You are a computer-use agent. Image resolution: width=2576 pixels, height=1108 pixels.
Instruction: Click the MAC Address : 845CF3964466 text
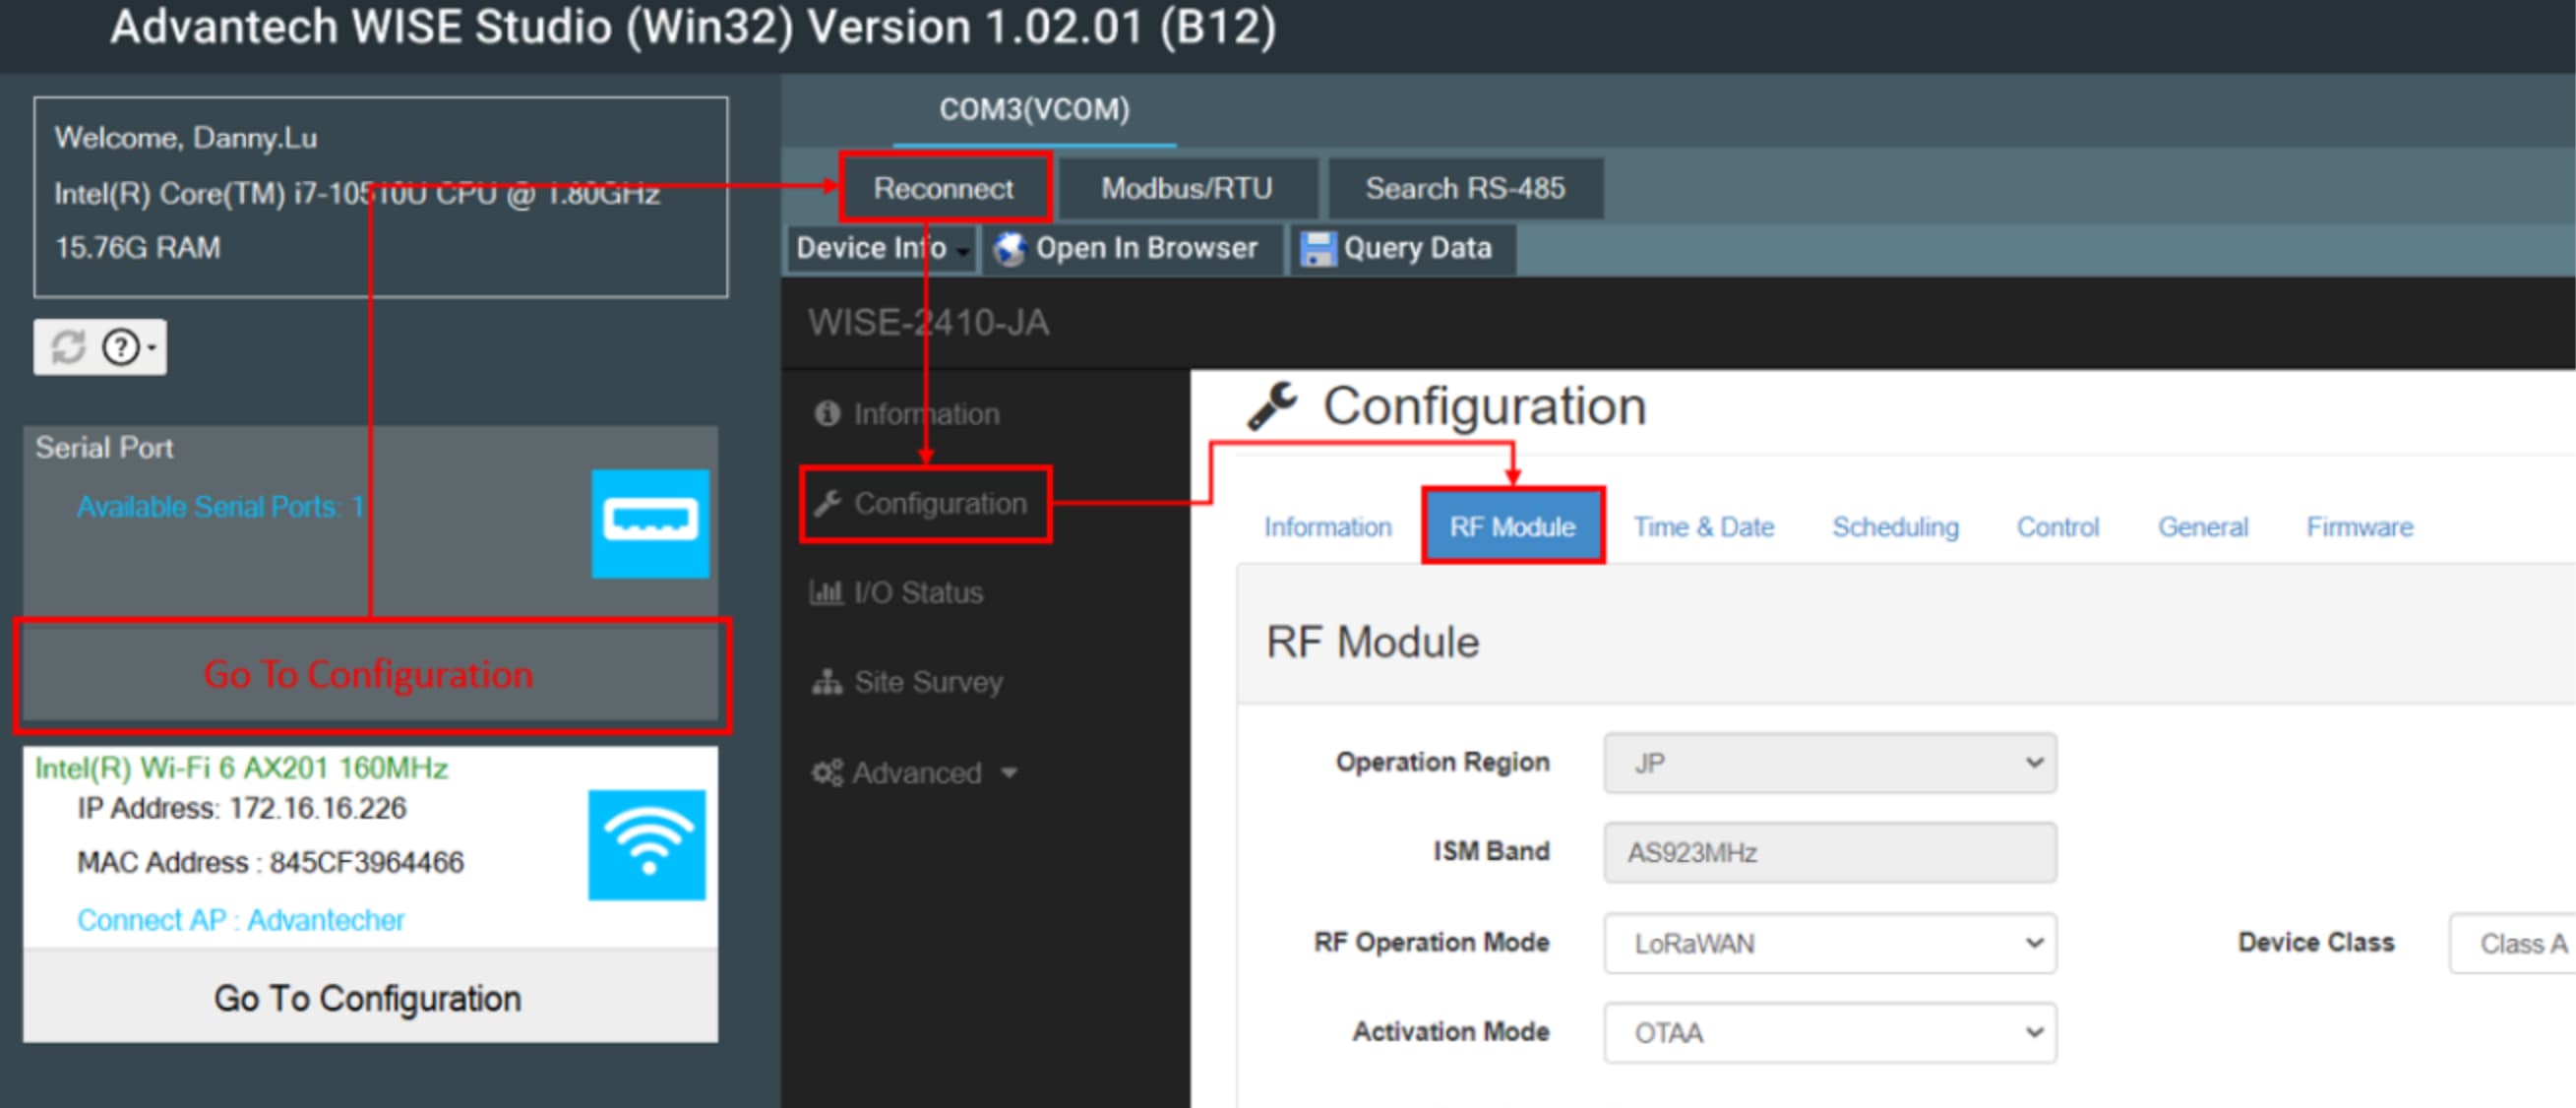[x=270, y=862]
